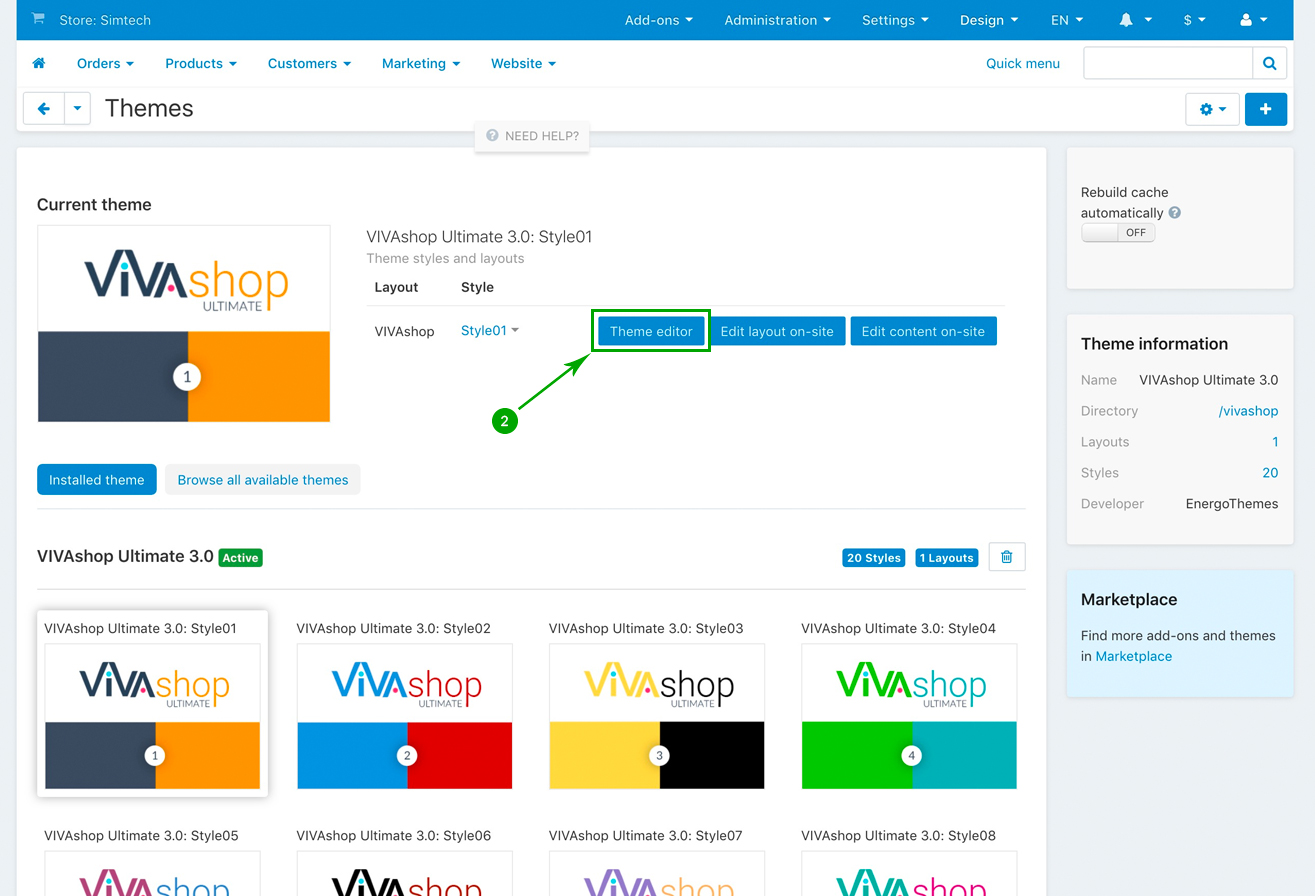Screen dimensions: 1315x896
Task: Click the shopping cart store icon
Action: (38, 19)
